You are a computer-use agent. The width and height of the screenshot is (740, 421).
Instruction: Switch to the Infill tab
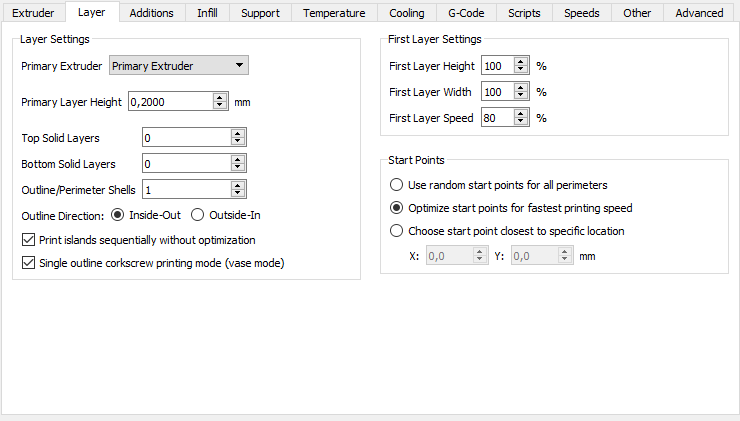tap(206, 13)
